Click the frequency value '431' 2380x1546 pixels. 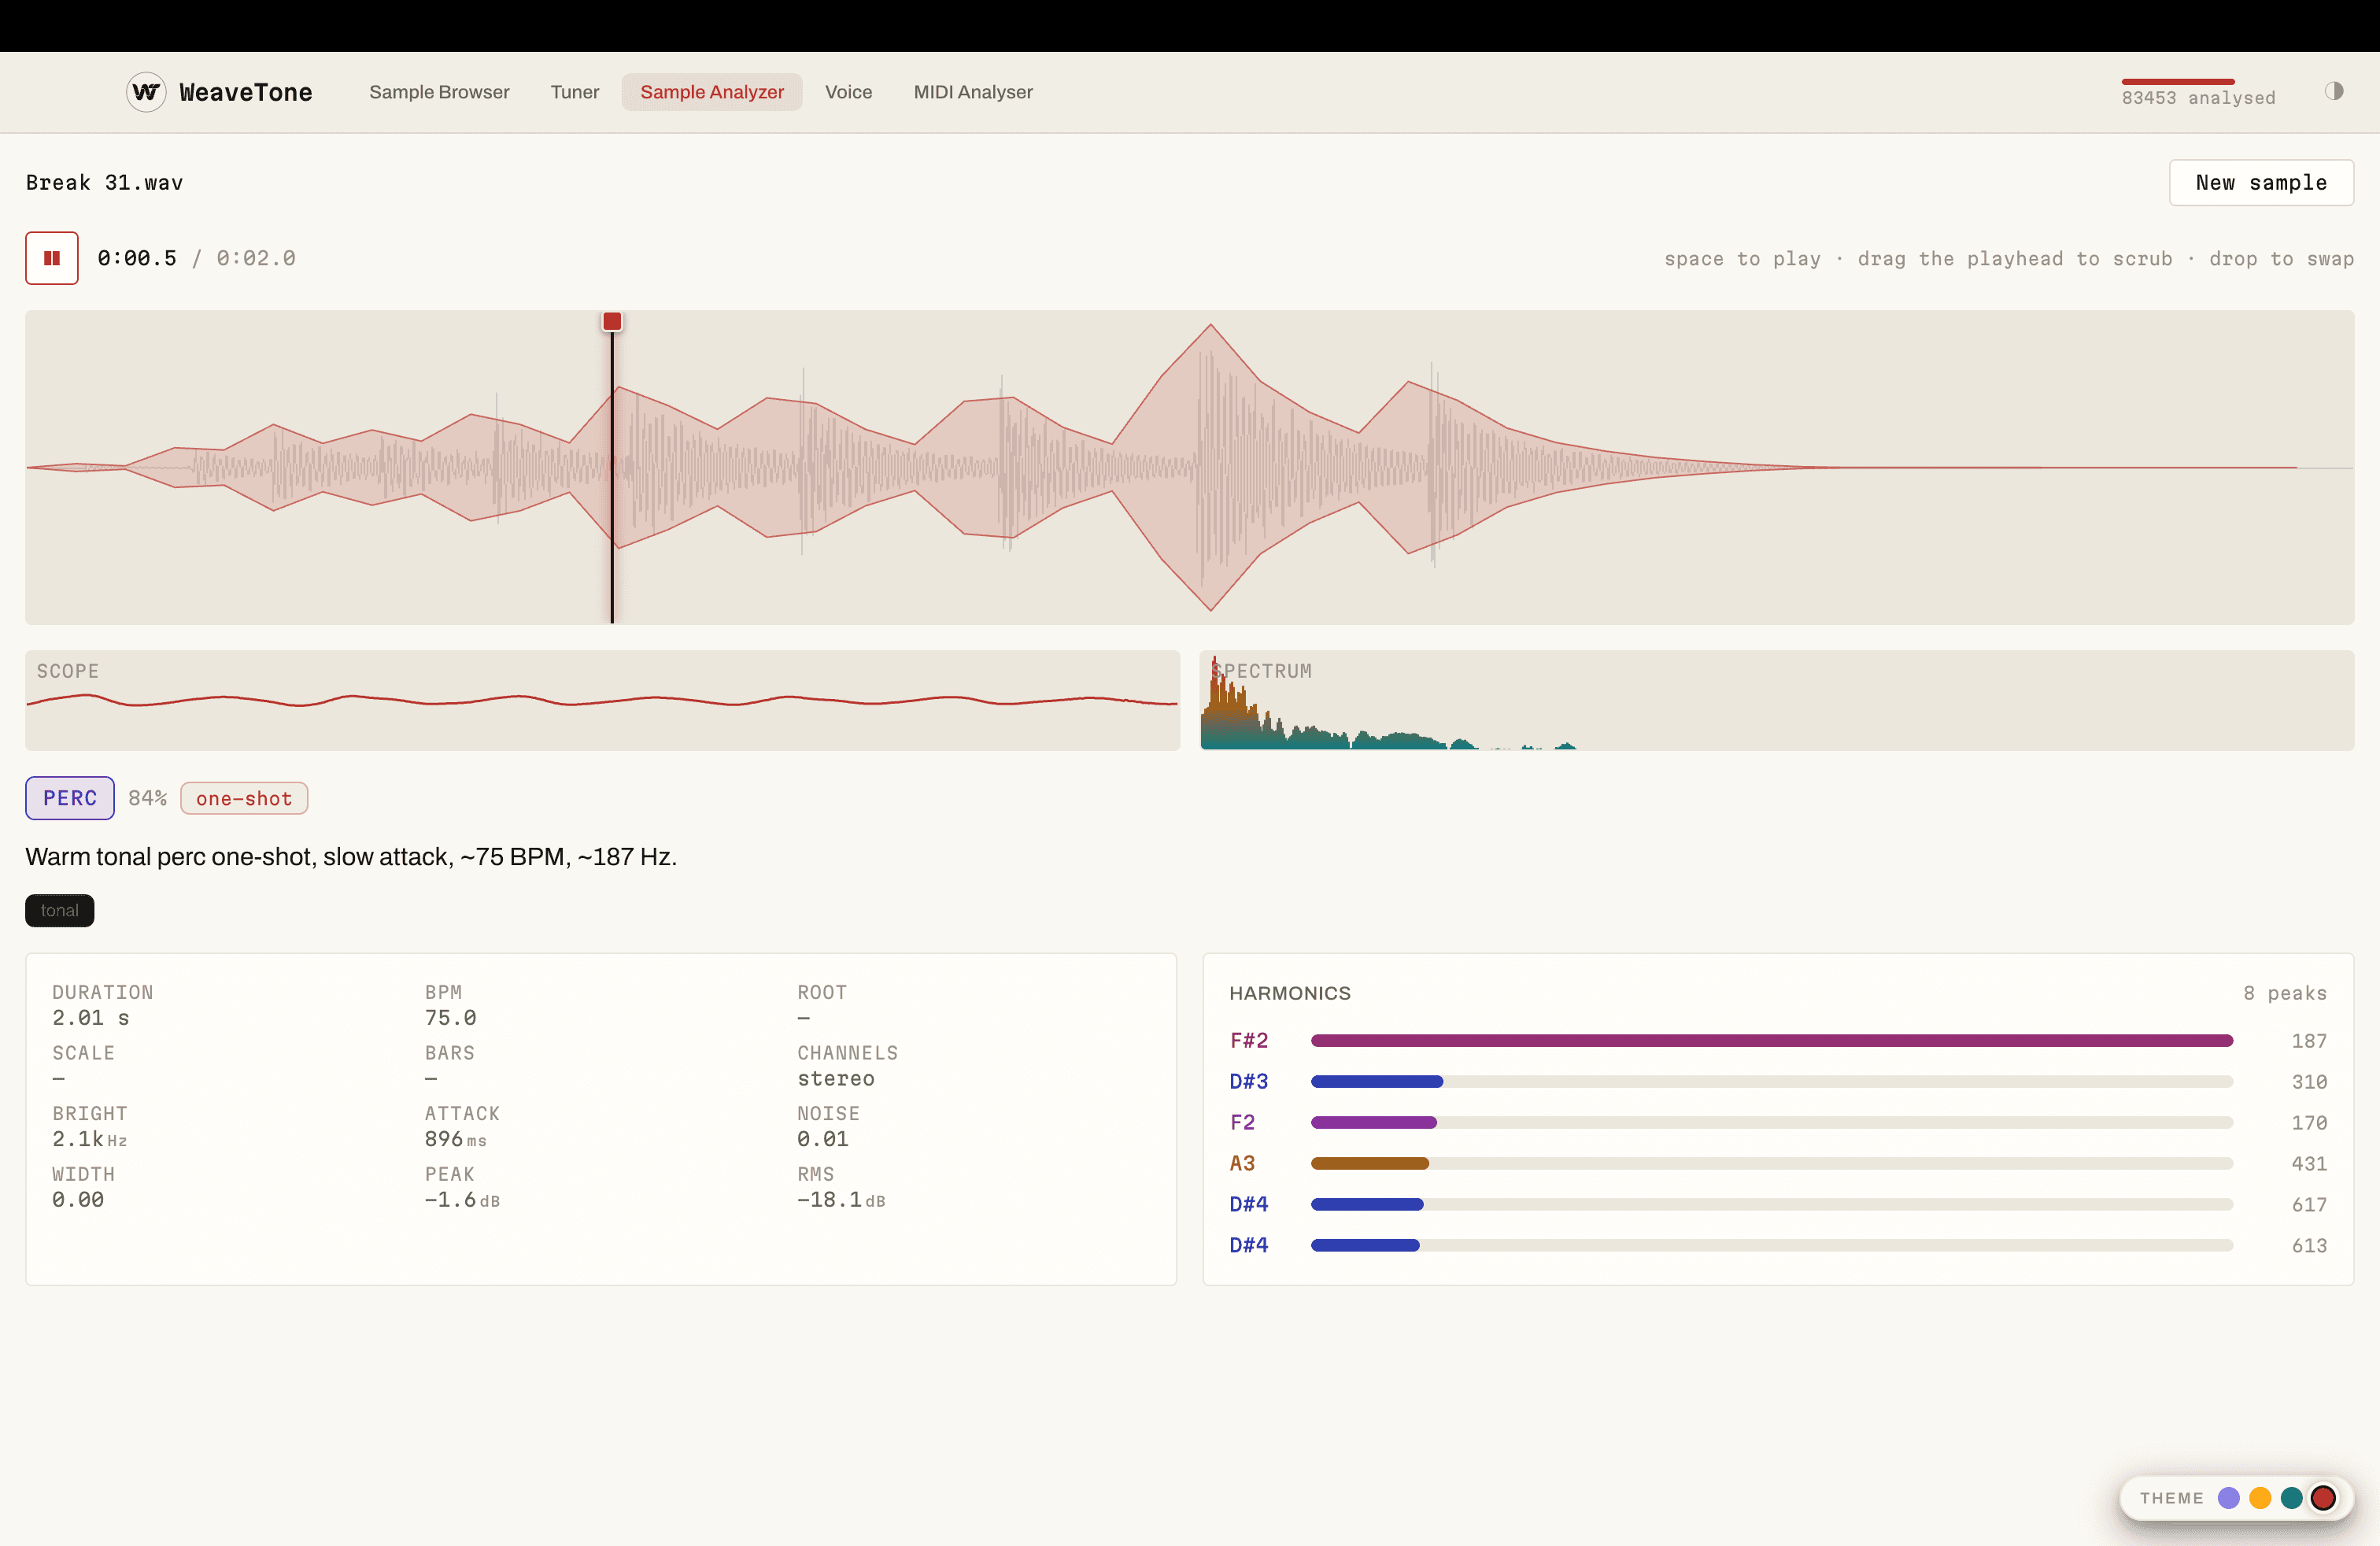[x=2309, y=1164]
